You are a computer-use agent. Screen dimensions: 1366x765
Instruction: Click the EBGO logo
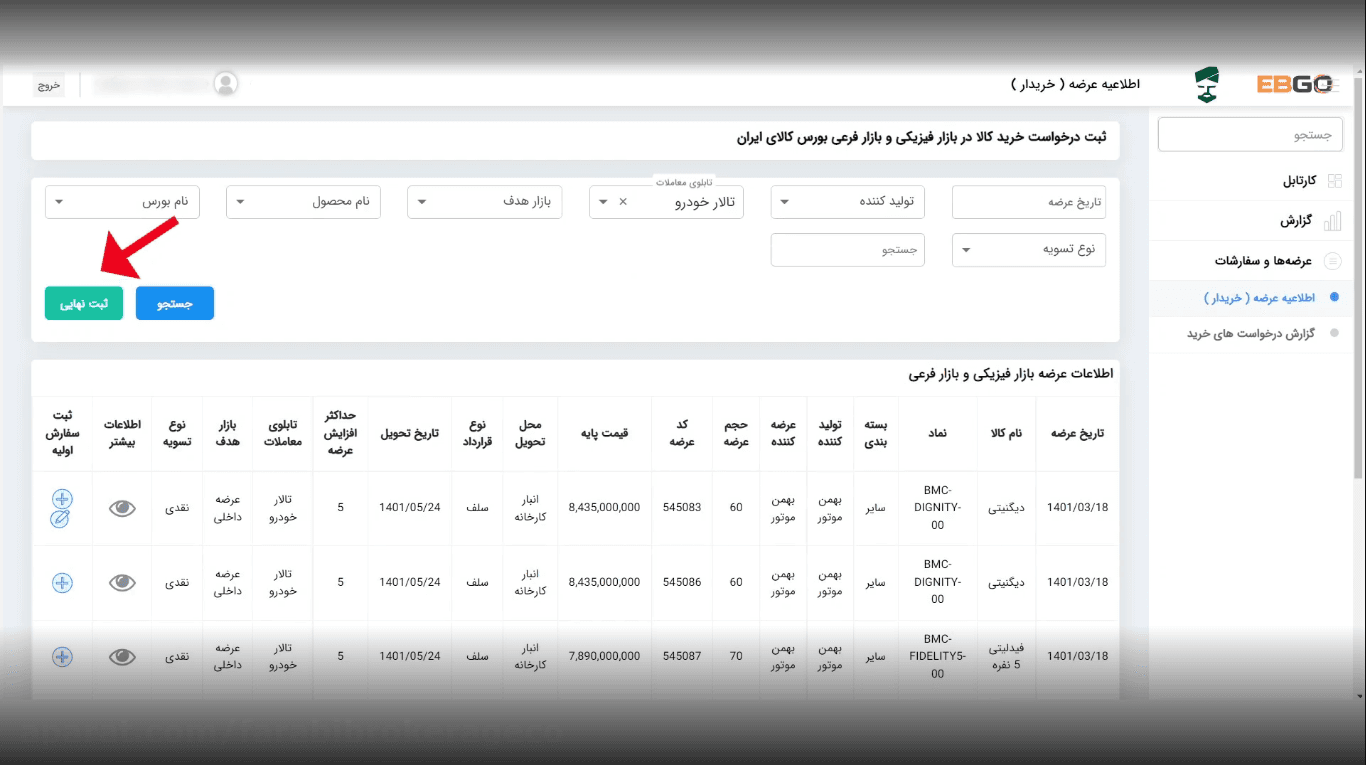[1296, 85]
